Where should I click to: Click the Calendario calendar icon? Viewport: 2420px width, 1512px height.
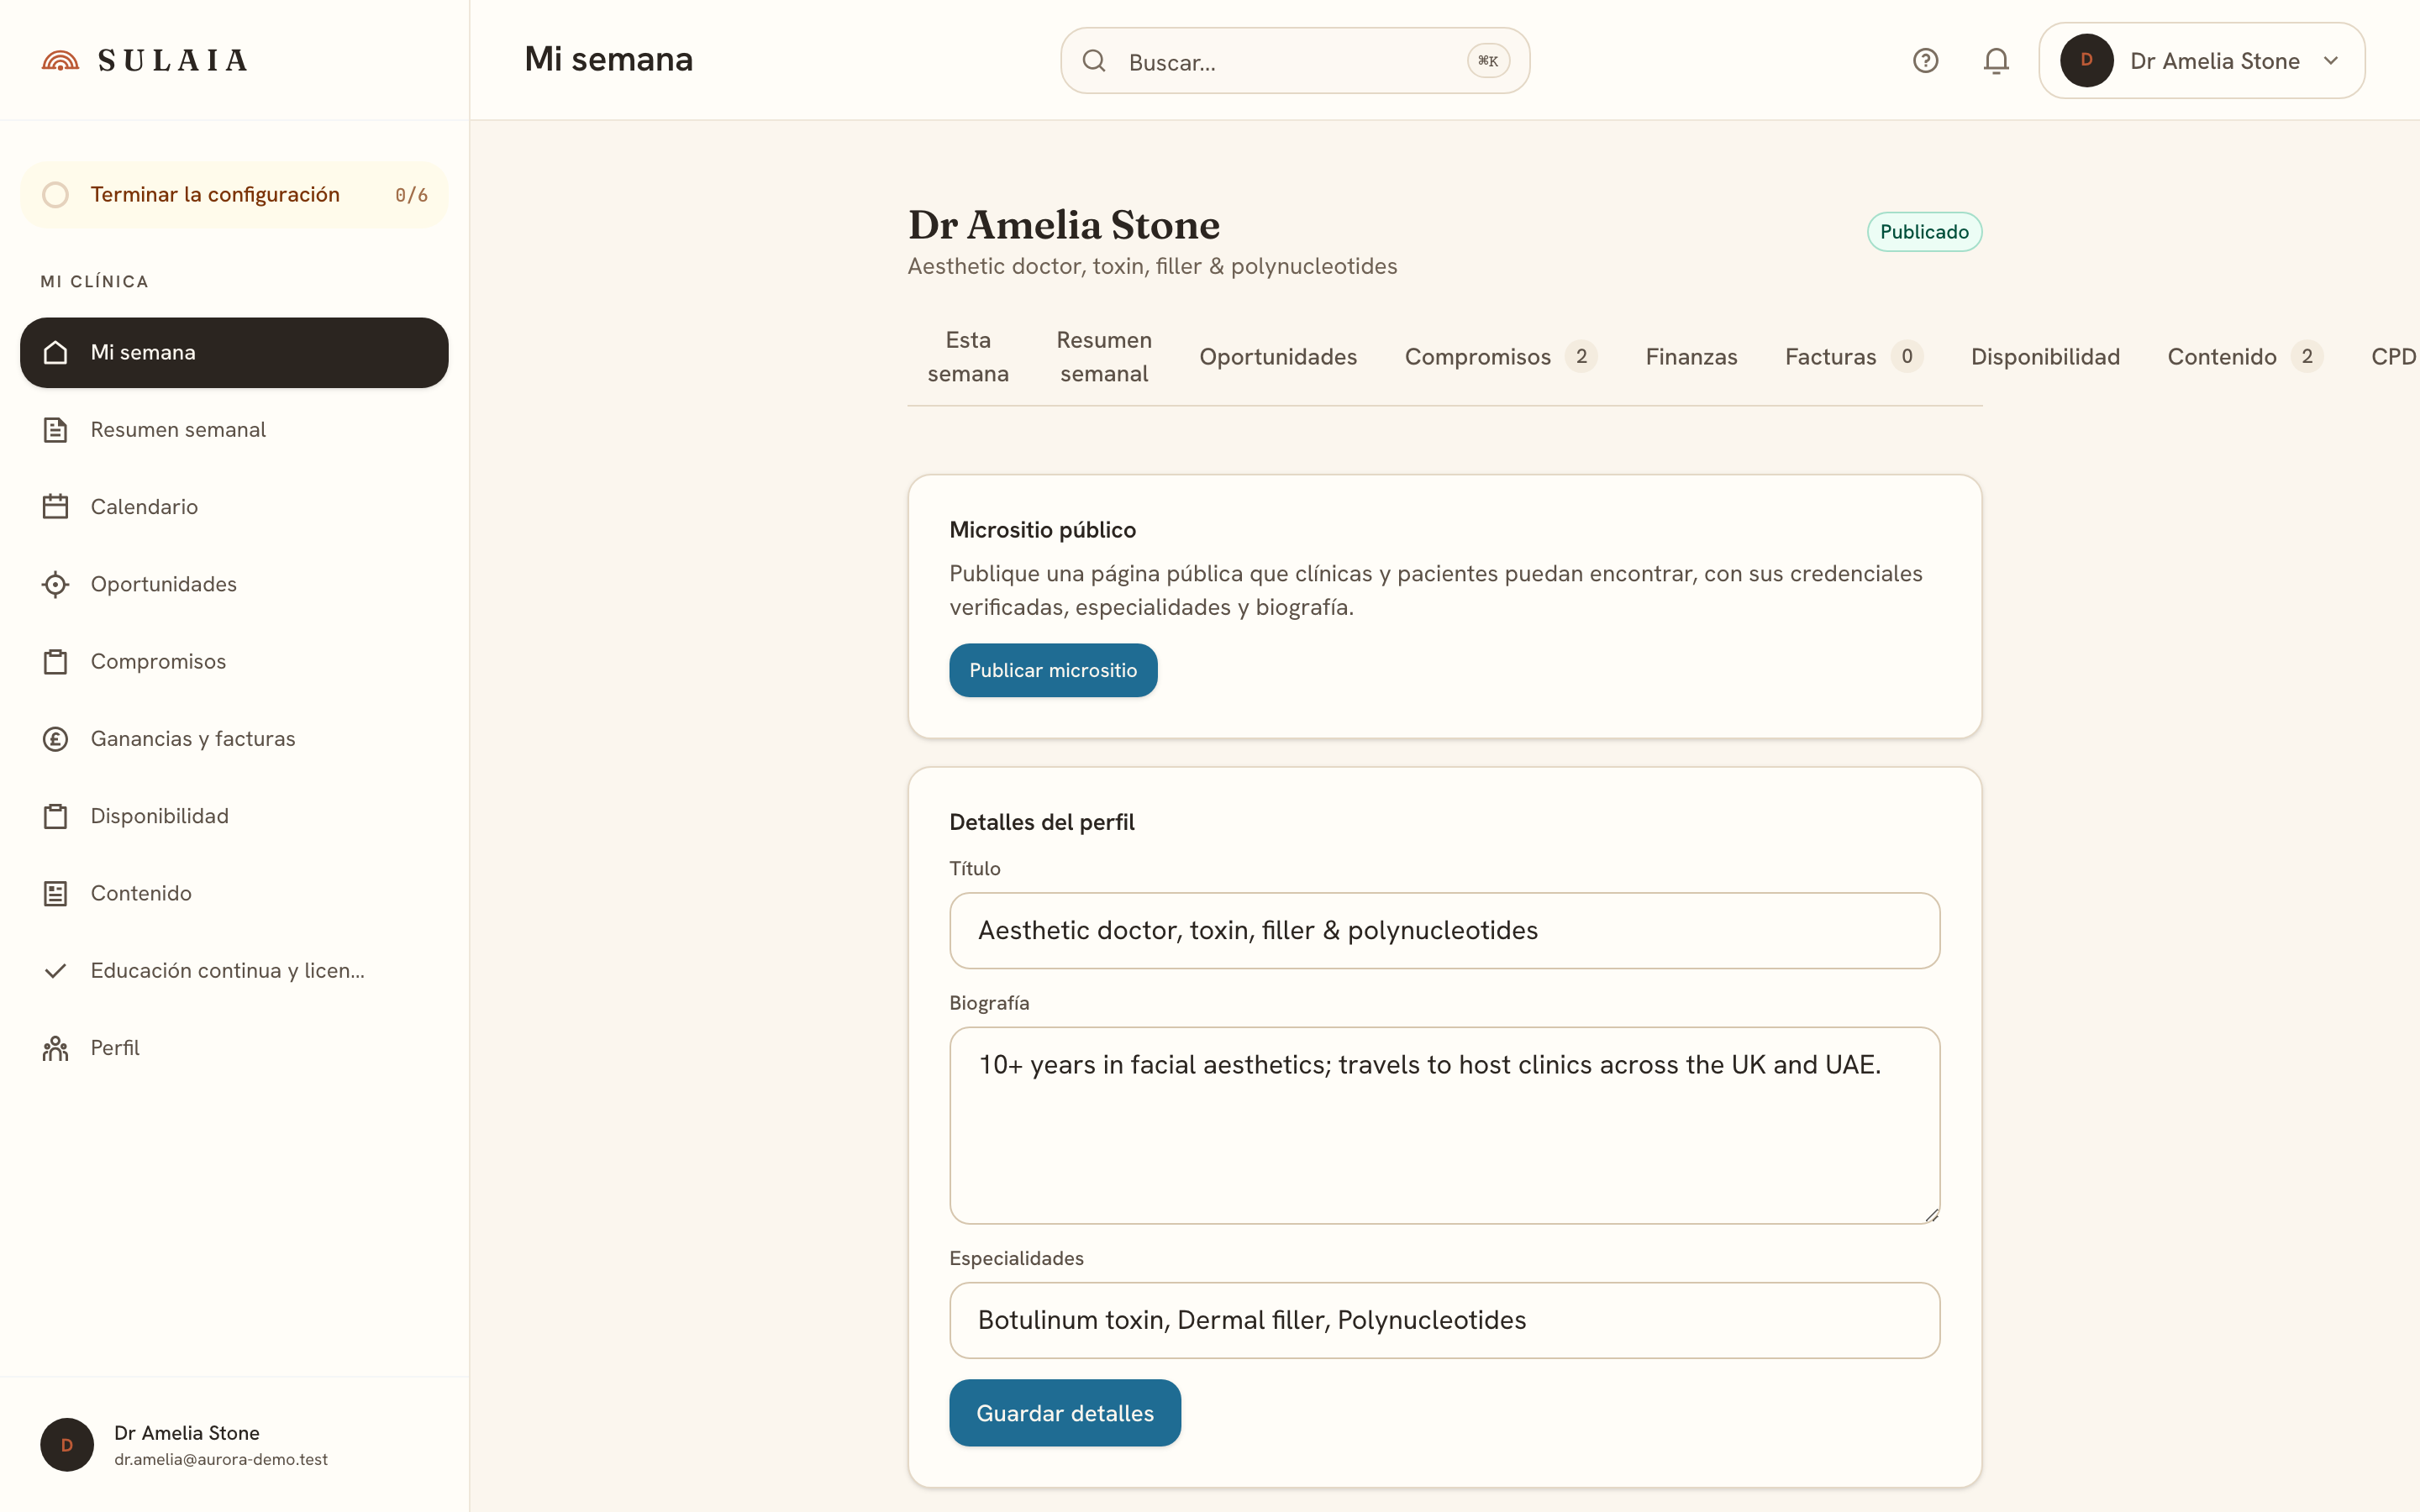coord(56,507)
